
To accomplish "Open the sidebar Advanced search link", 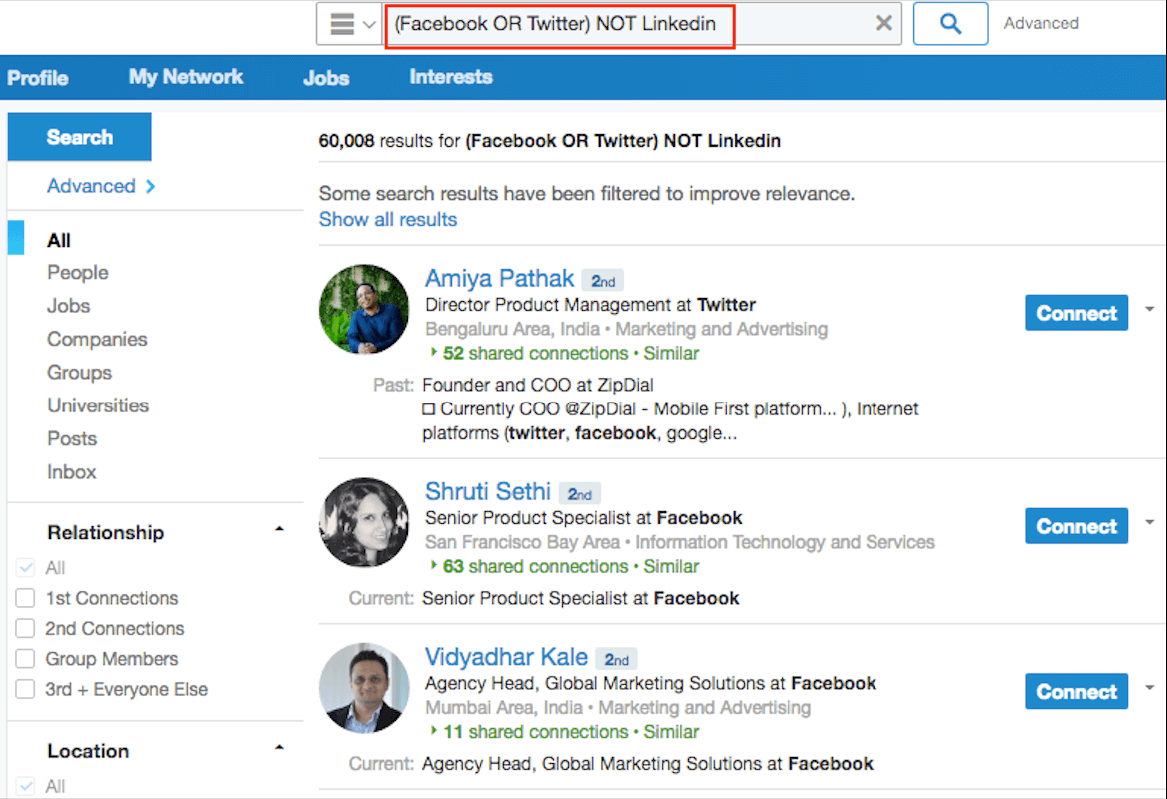I will point(100,186).
